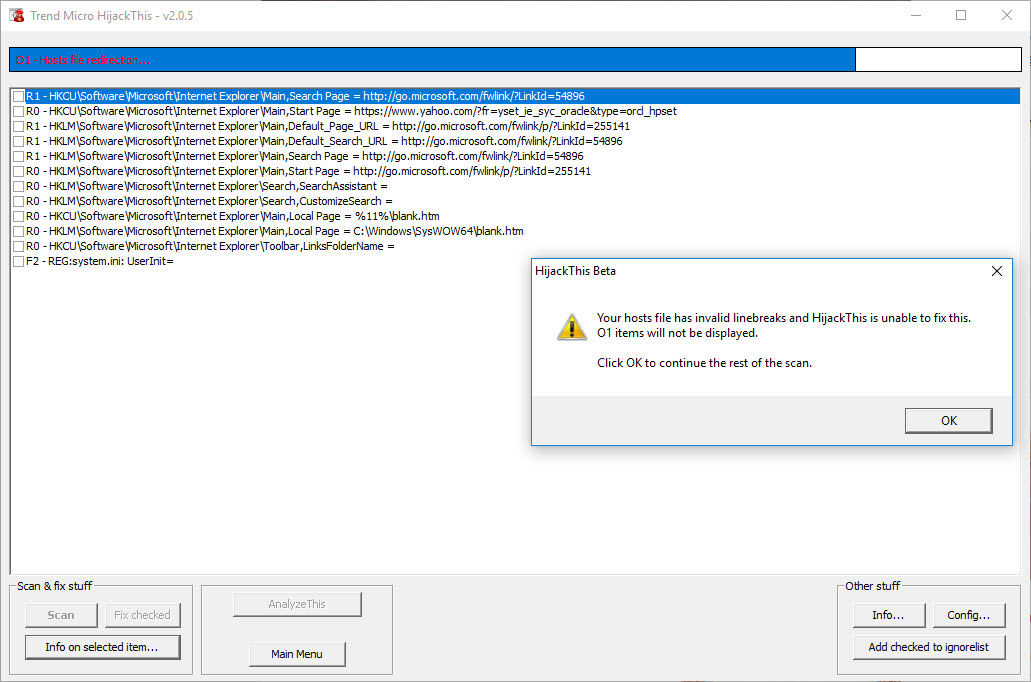Viewport: 1031px width, 682px height.
Task: Minimize the HijackThis window
Action: (x=916, y=15)
